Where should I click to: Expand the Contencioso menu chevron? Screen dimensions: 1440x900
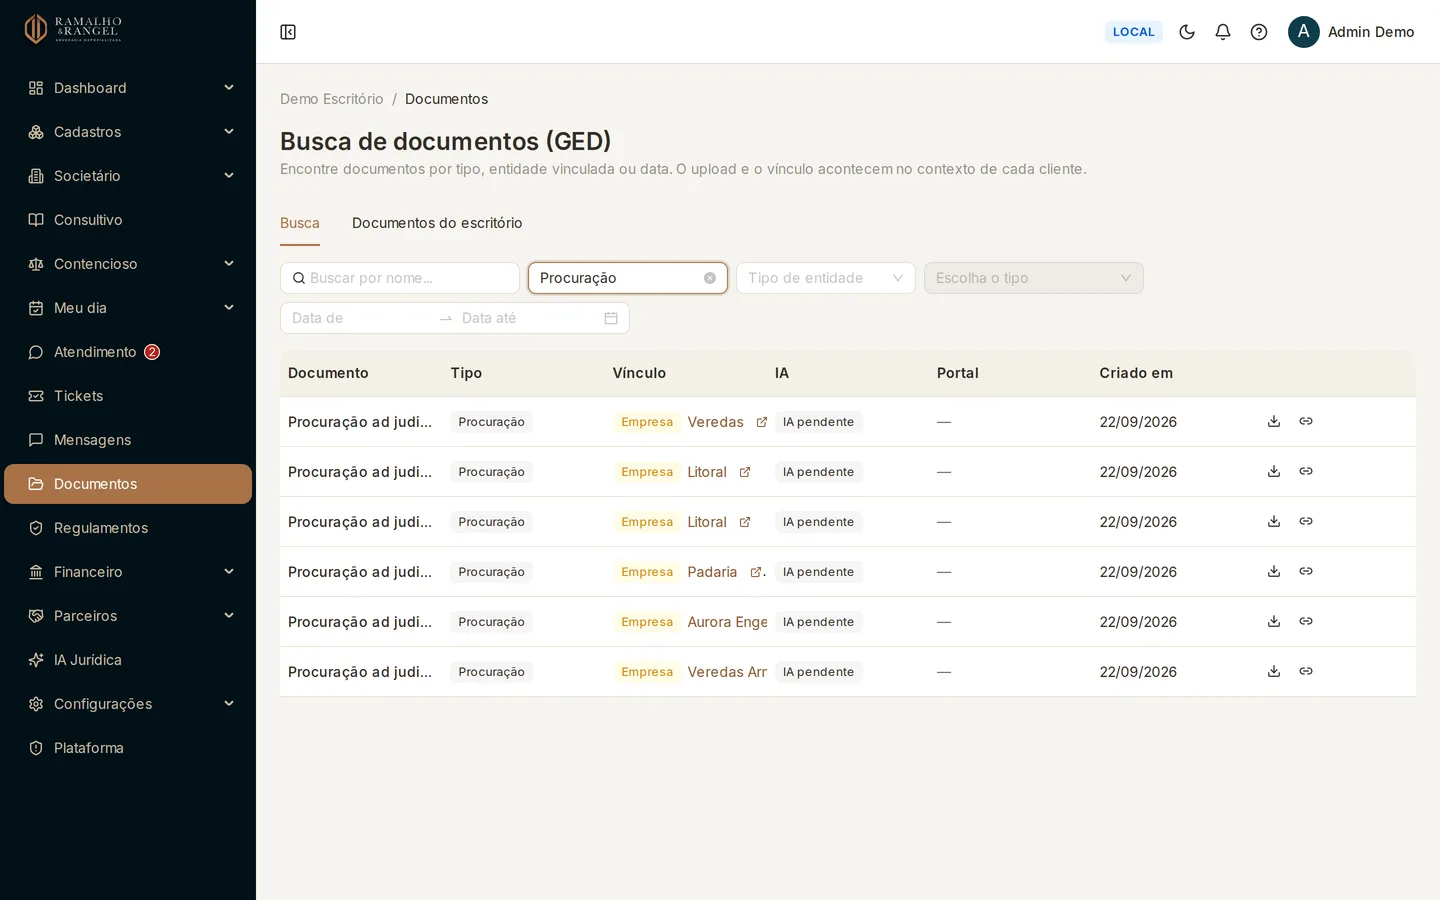click(229, 264)
